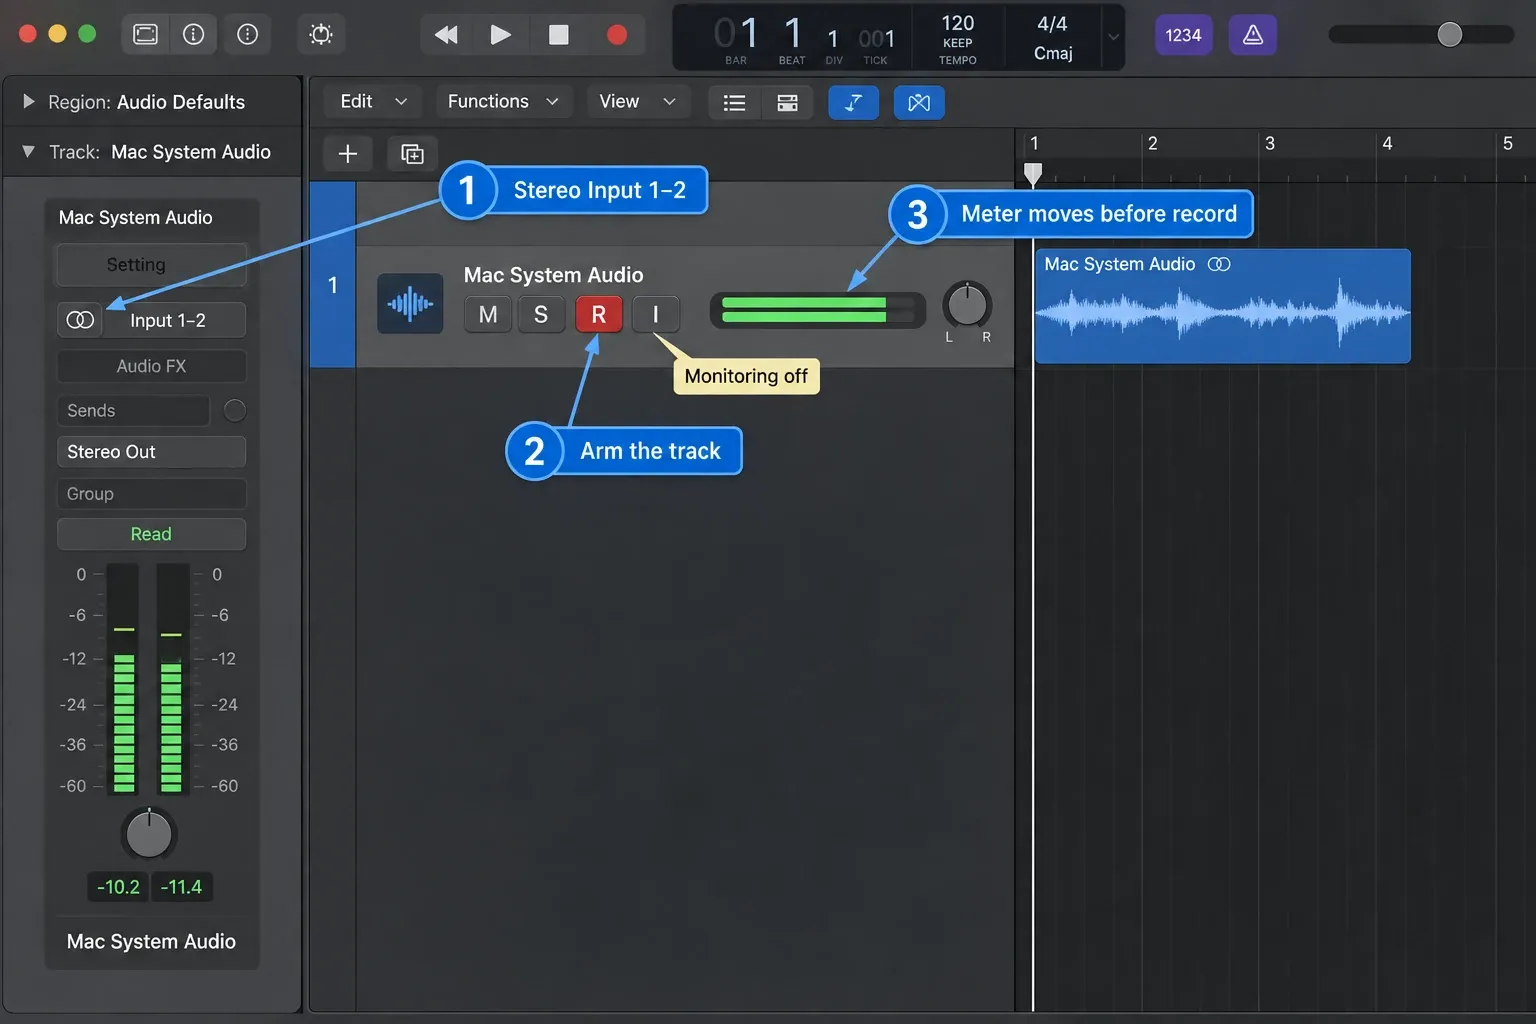This screenshot has width=1536, height=1024.
Task: Open the Group slot on the channel strip
Action: pos(152,493)
